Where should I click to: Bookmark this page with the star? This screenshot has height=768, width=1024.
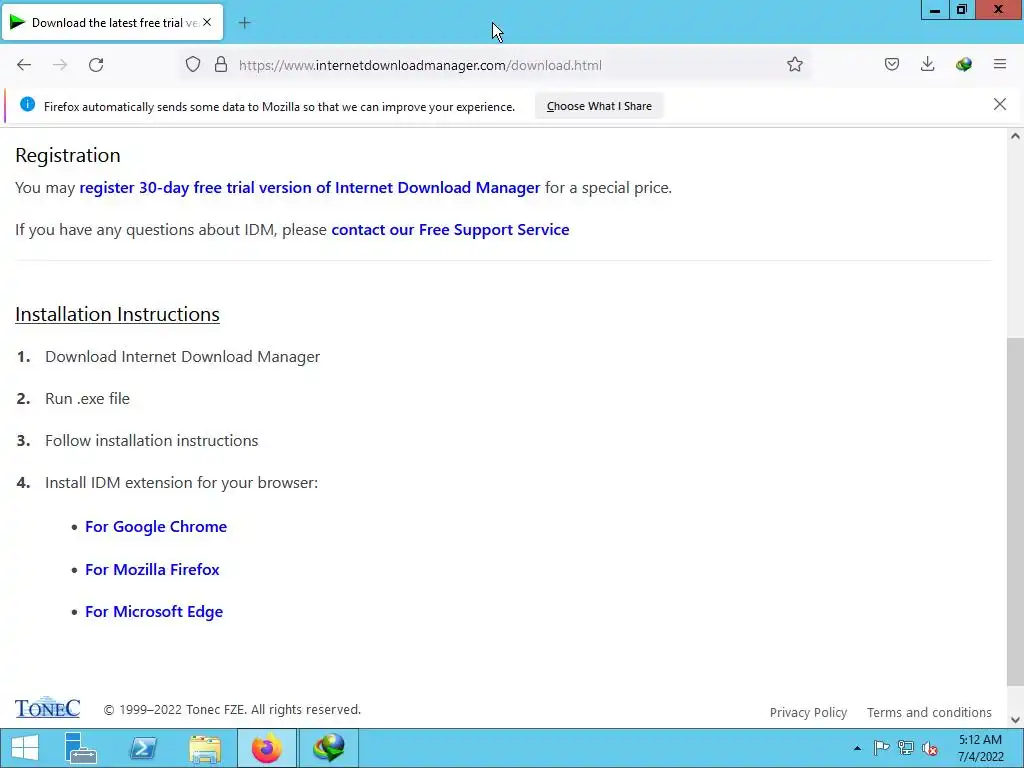point(795,65)
